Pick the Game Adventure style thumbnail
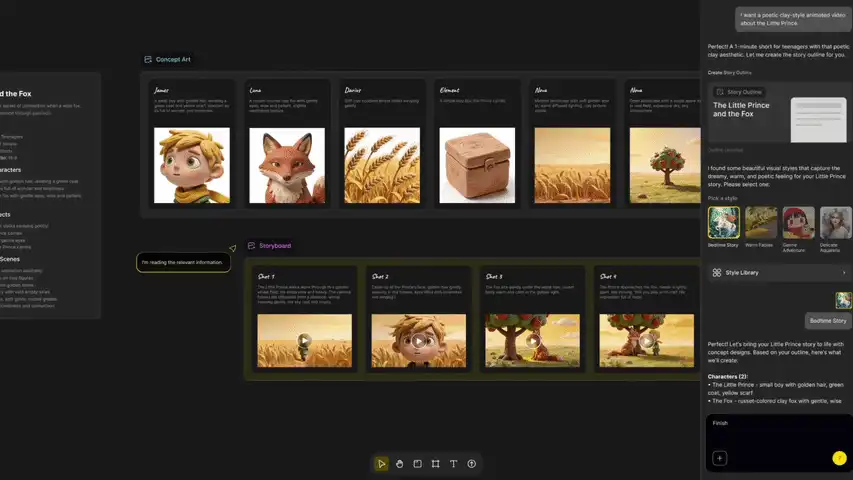853x480 pixels. click(x=799, y=223)
